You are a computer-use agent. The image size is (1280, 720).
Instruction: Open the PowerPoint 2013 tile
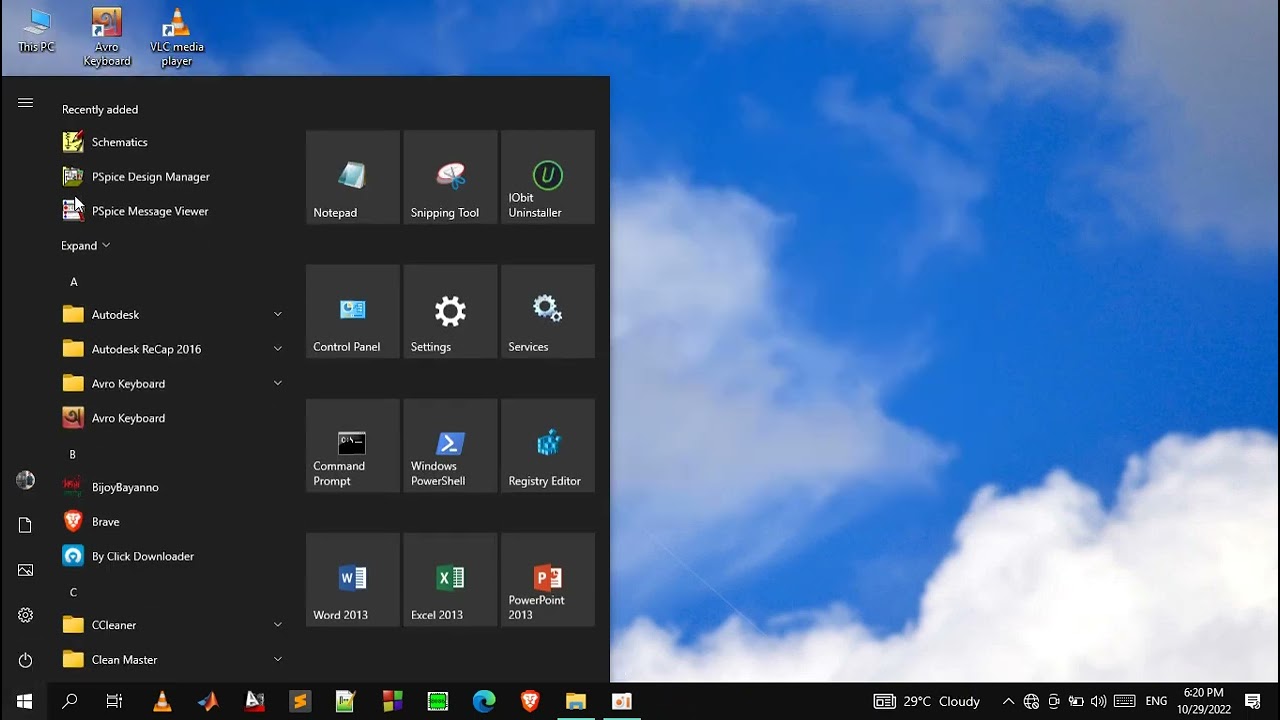(547, 579)
